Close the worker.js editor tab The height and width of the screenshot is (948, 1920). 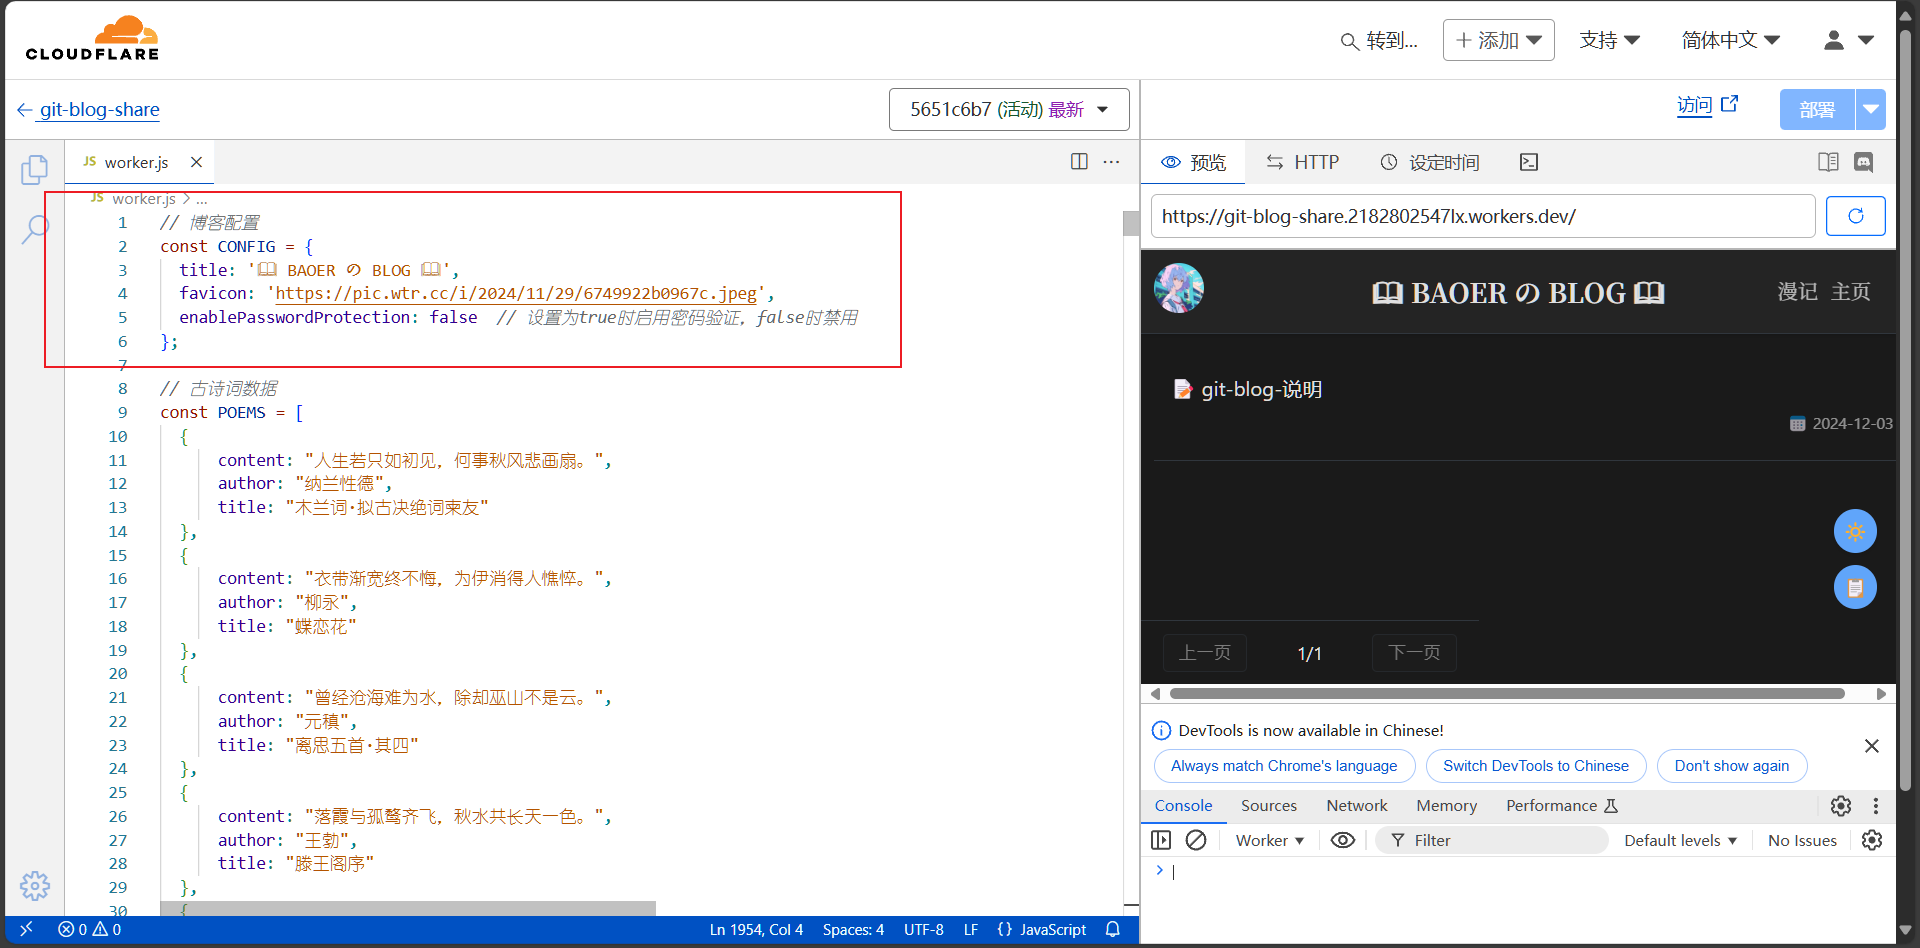[x=196, y=162]
